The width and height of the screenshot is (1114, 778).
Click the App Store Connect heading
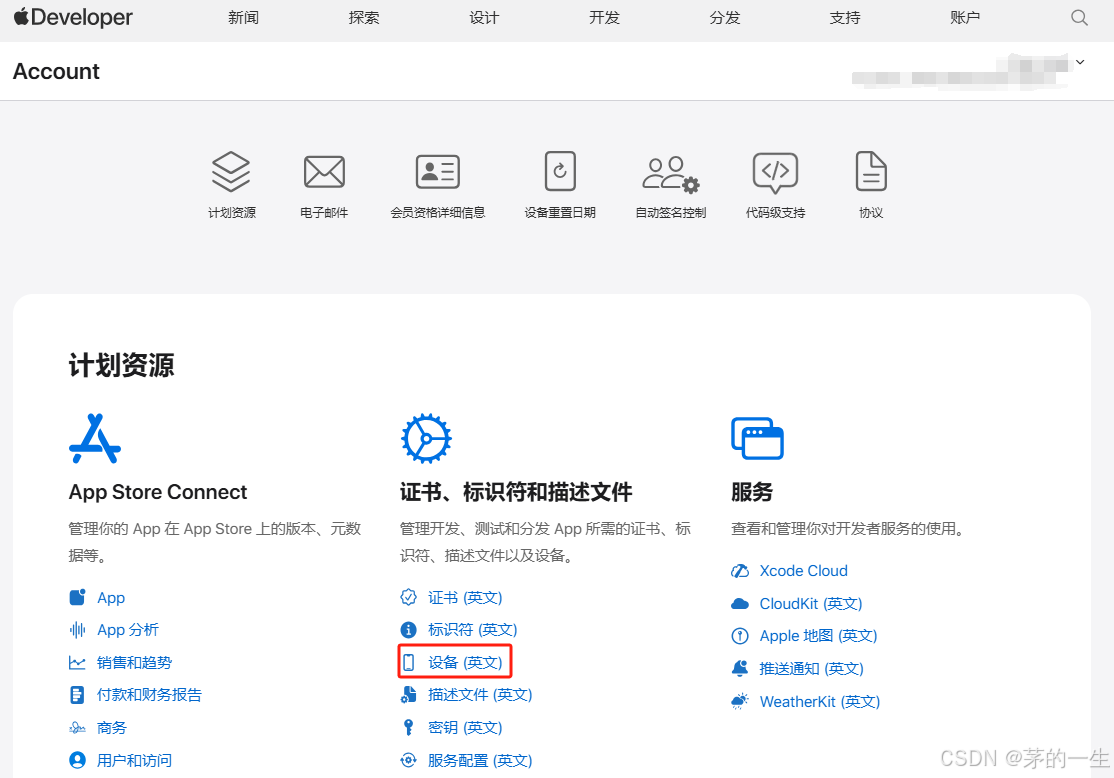158,492
